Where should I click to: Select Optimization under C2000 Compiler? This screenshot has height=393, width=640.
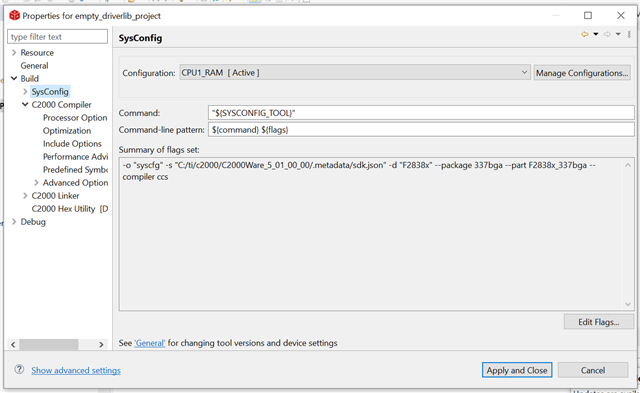pos(67,131)
